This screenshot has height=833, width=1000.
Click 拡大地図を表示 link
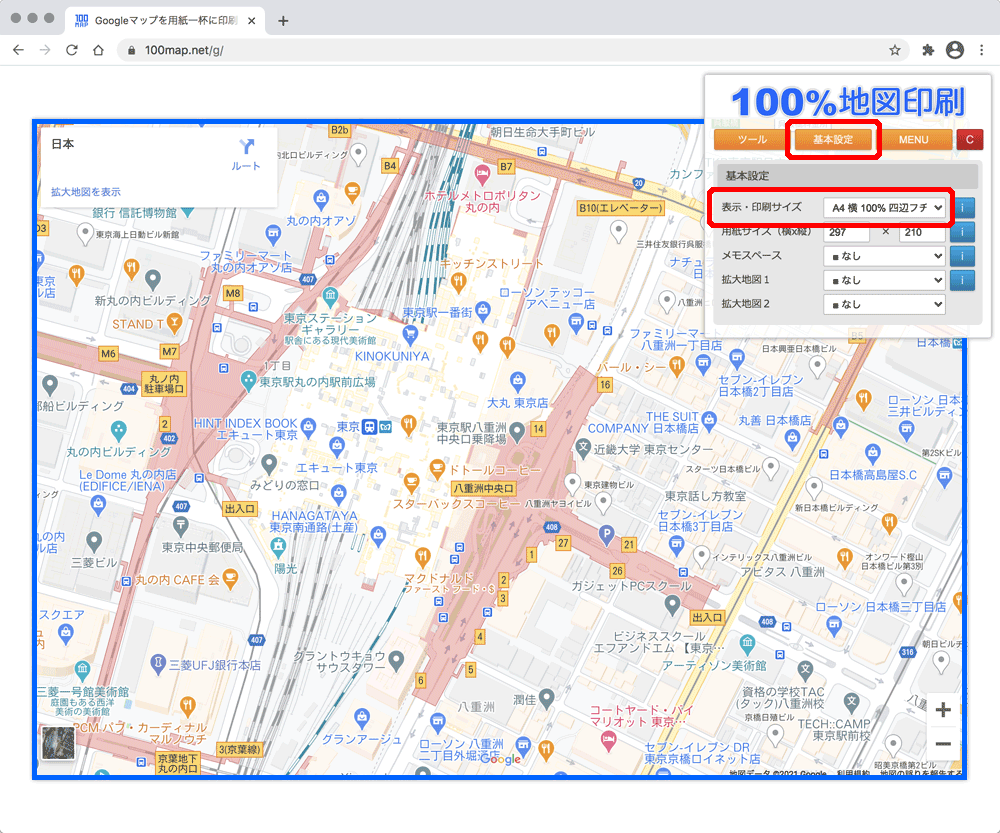point(86,192)
